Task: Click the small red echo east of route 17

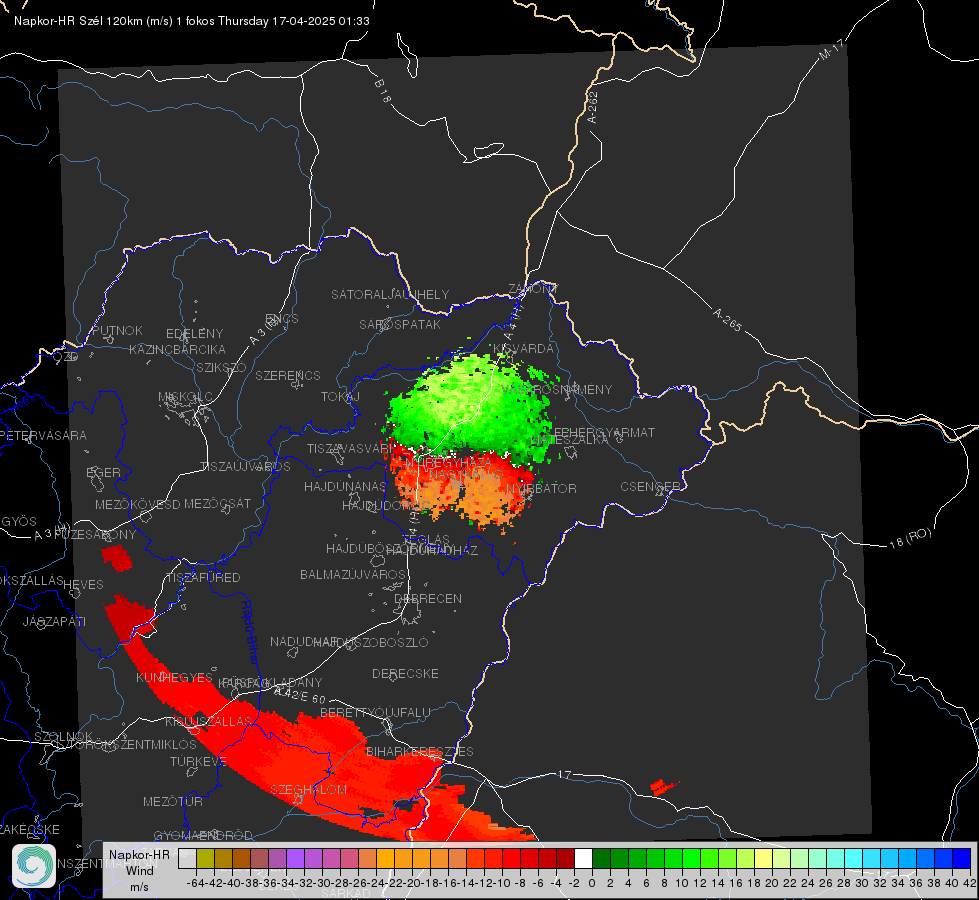Action: pos(662,786)
